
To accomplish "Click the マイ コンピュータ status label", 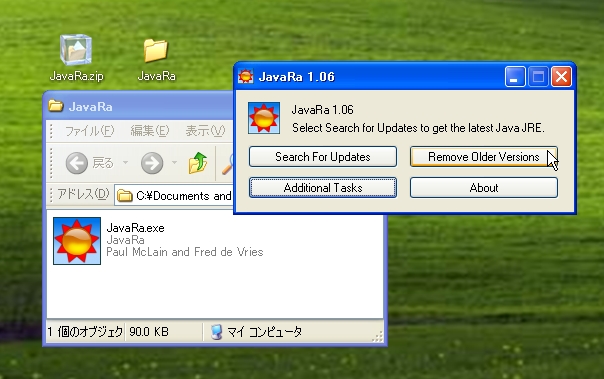I will (x=265, y=332).
